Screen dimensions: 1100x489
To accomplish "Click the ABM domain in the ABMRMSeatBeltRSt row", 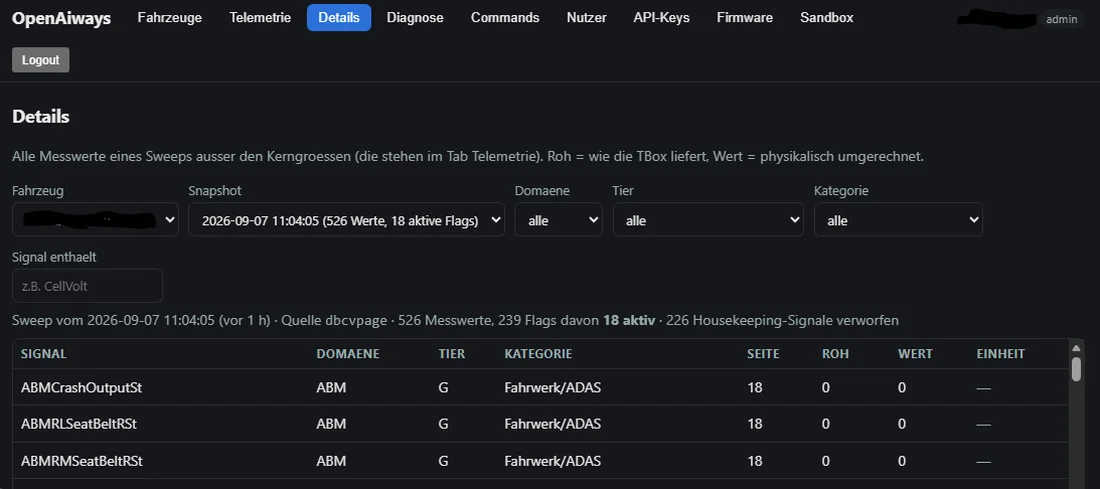I will click(331, 461).
